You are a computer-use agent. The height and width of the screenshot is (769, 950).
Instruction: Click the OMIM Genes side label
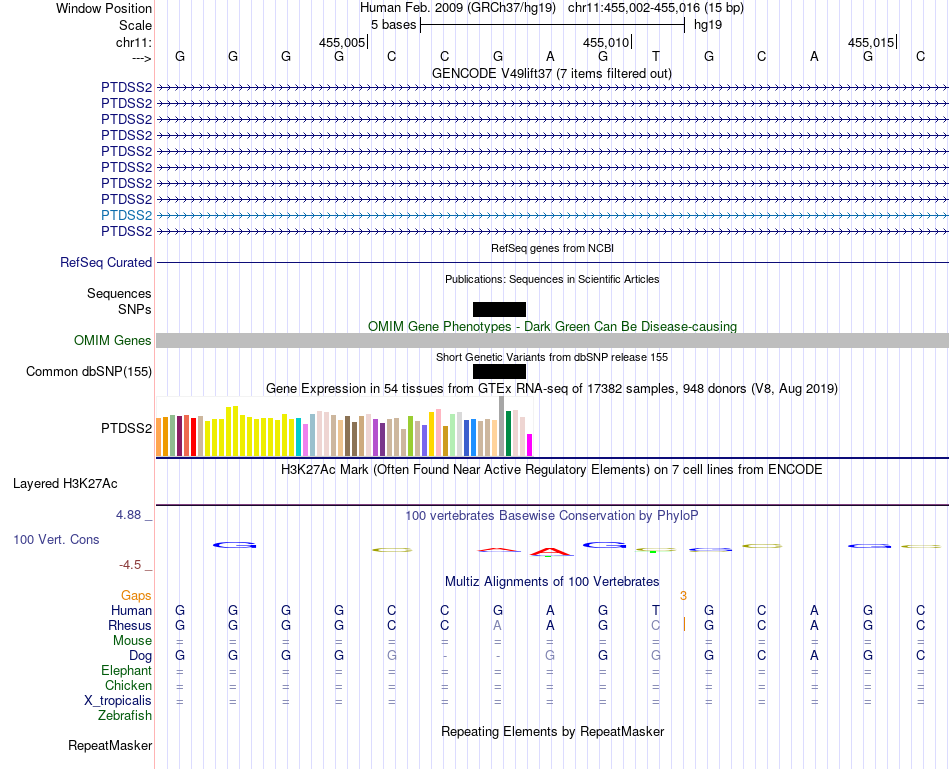pyautogui.click(x=112, y=341)
